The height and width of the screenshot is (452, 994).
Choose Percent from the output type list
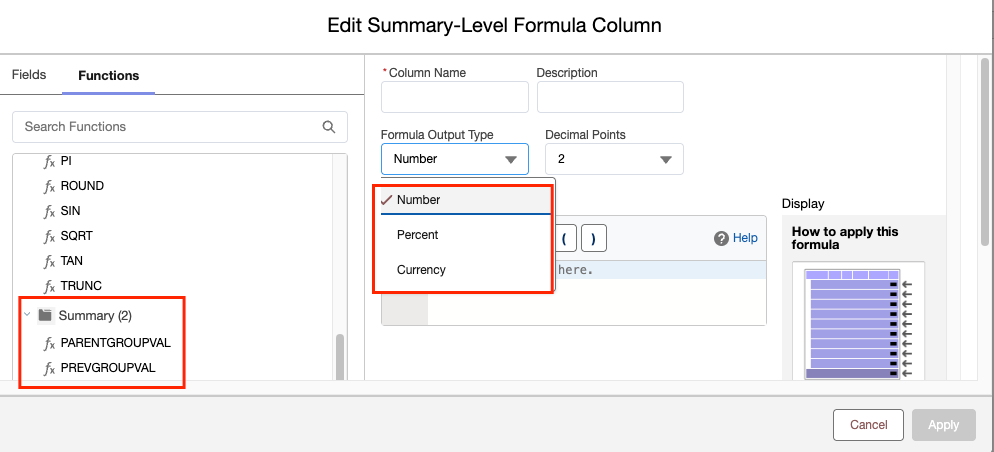pyautogui.click(x=466, y=235)
